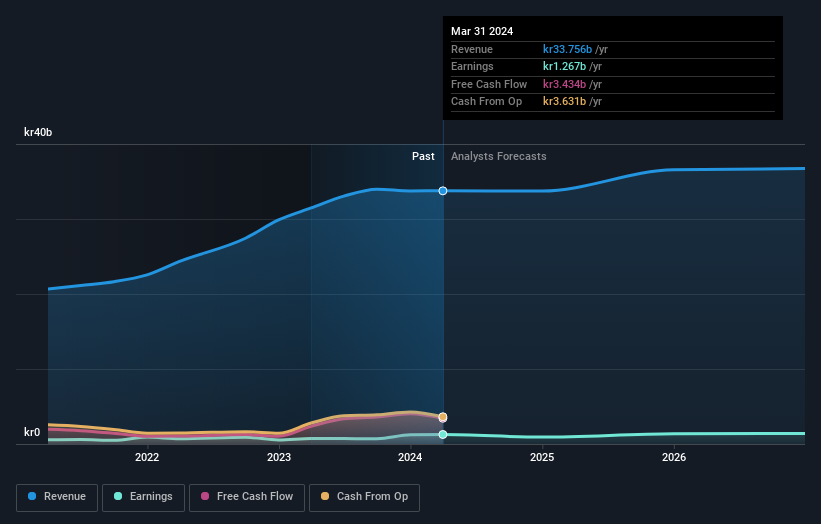Viewport: 821px width, 524px height.
Task: Click the Free Cash Flow label in tooltip
Action: [489, 84]
